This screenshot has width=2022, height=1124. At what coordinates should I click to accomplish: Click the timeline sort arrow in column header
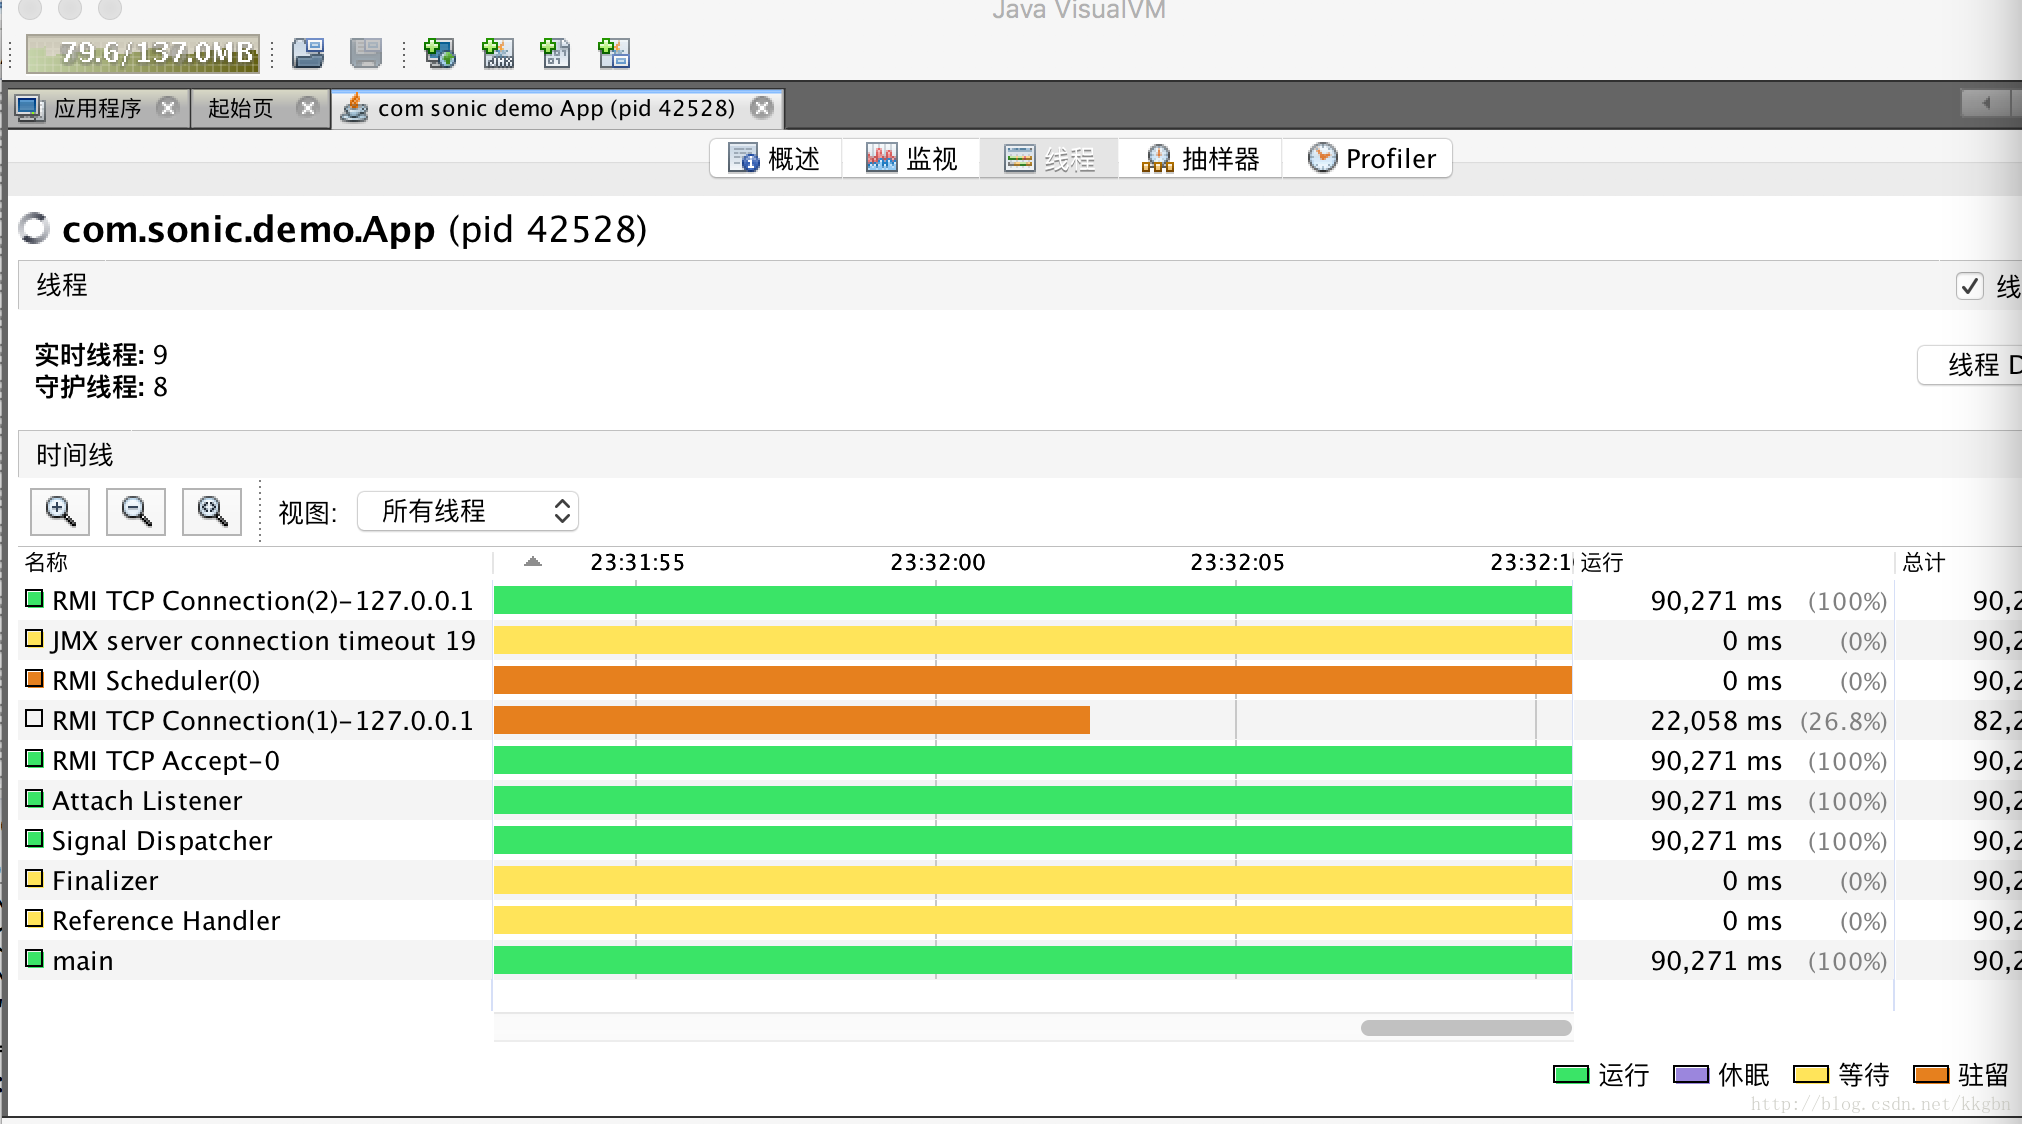[533, 562]
